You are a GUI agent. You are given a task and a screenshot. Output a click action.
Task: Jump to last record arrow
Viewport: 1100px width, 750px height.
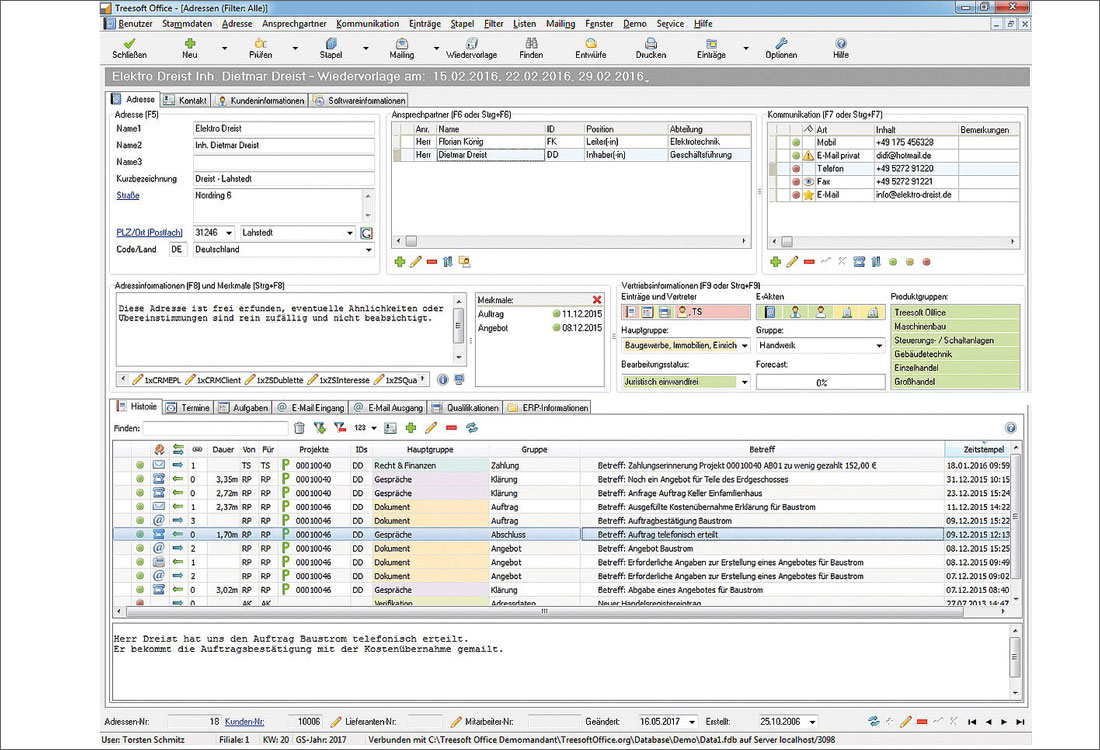click(1021, 721)
